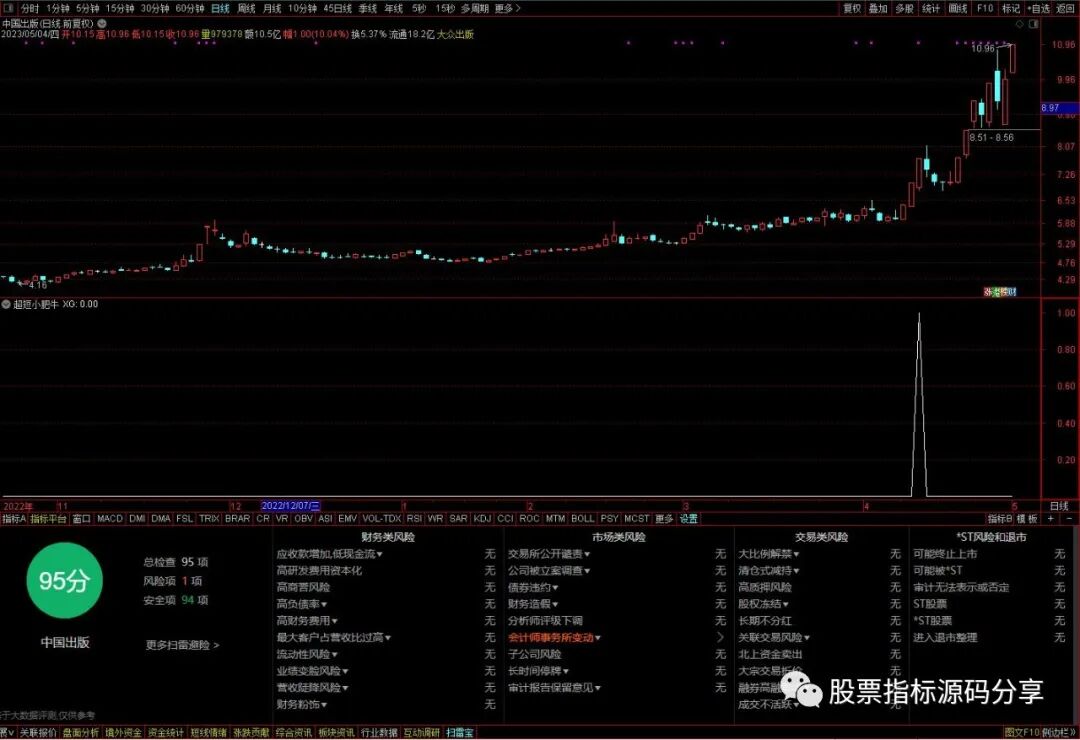Click the 叠加 overlay button
Viewport: 1080px width, 740px height.
(x=878, y=8)
